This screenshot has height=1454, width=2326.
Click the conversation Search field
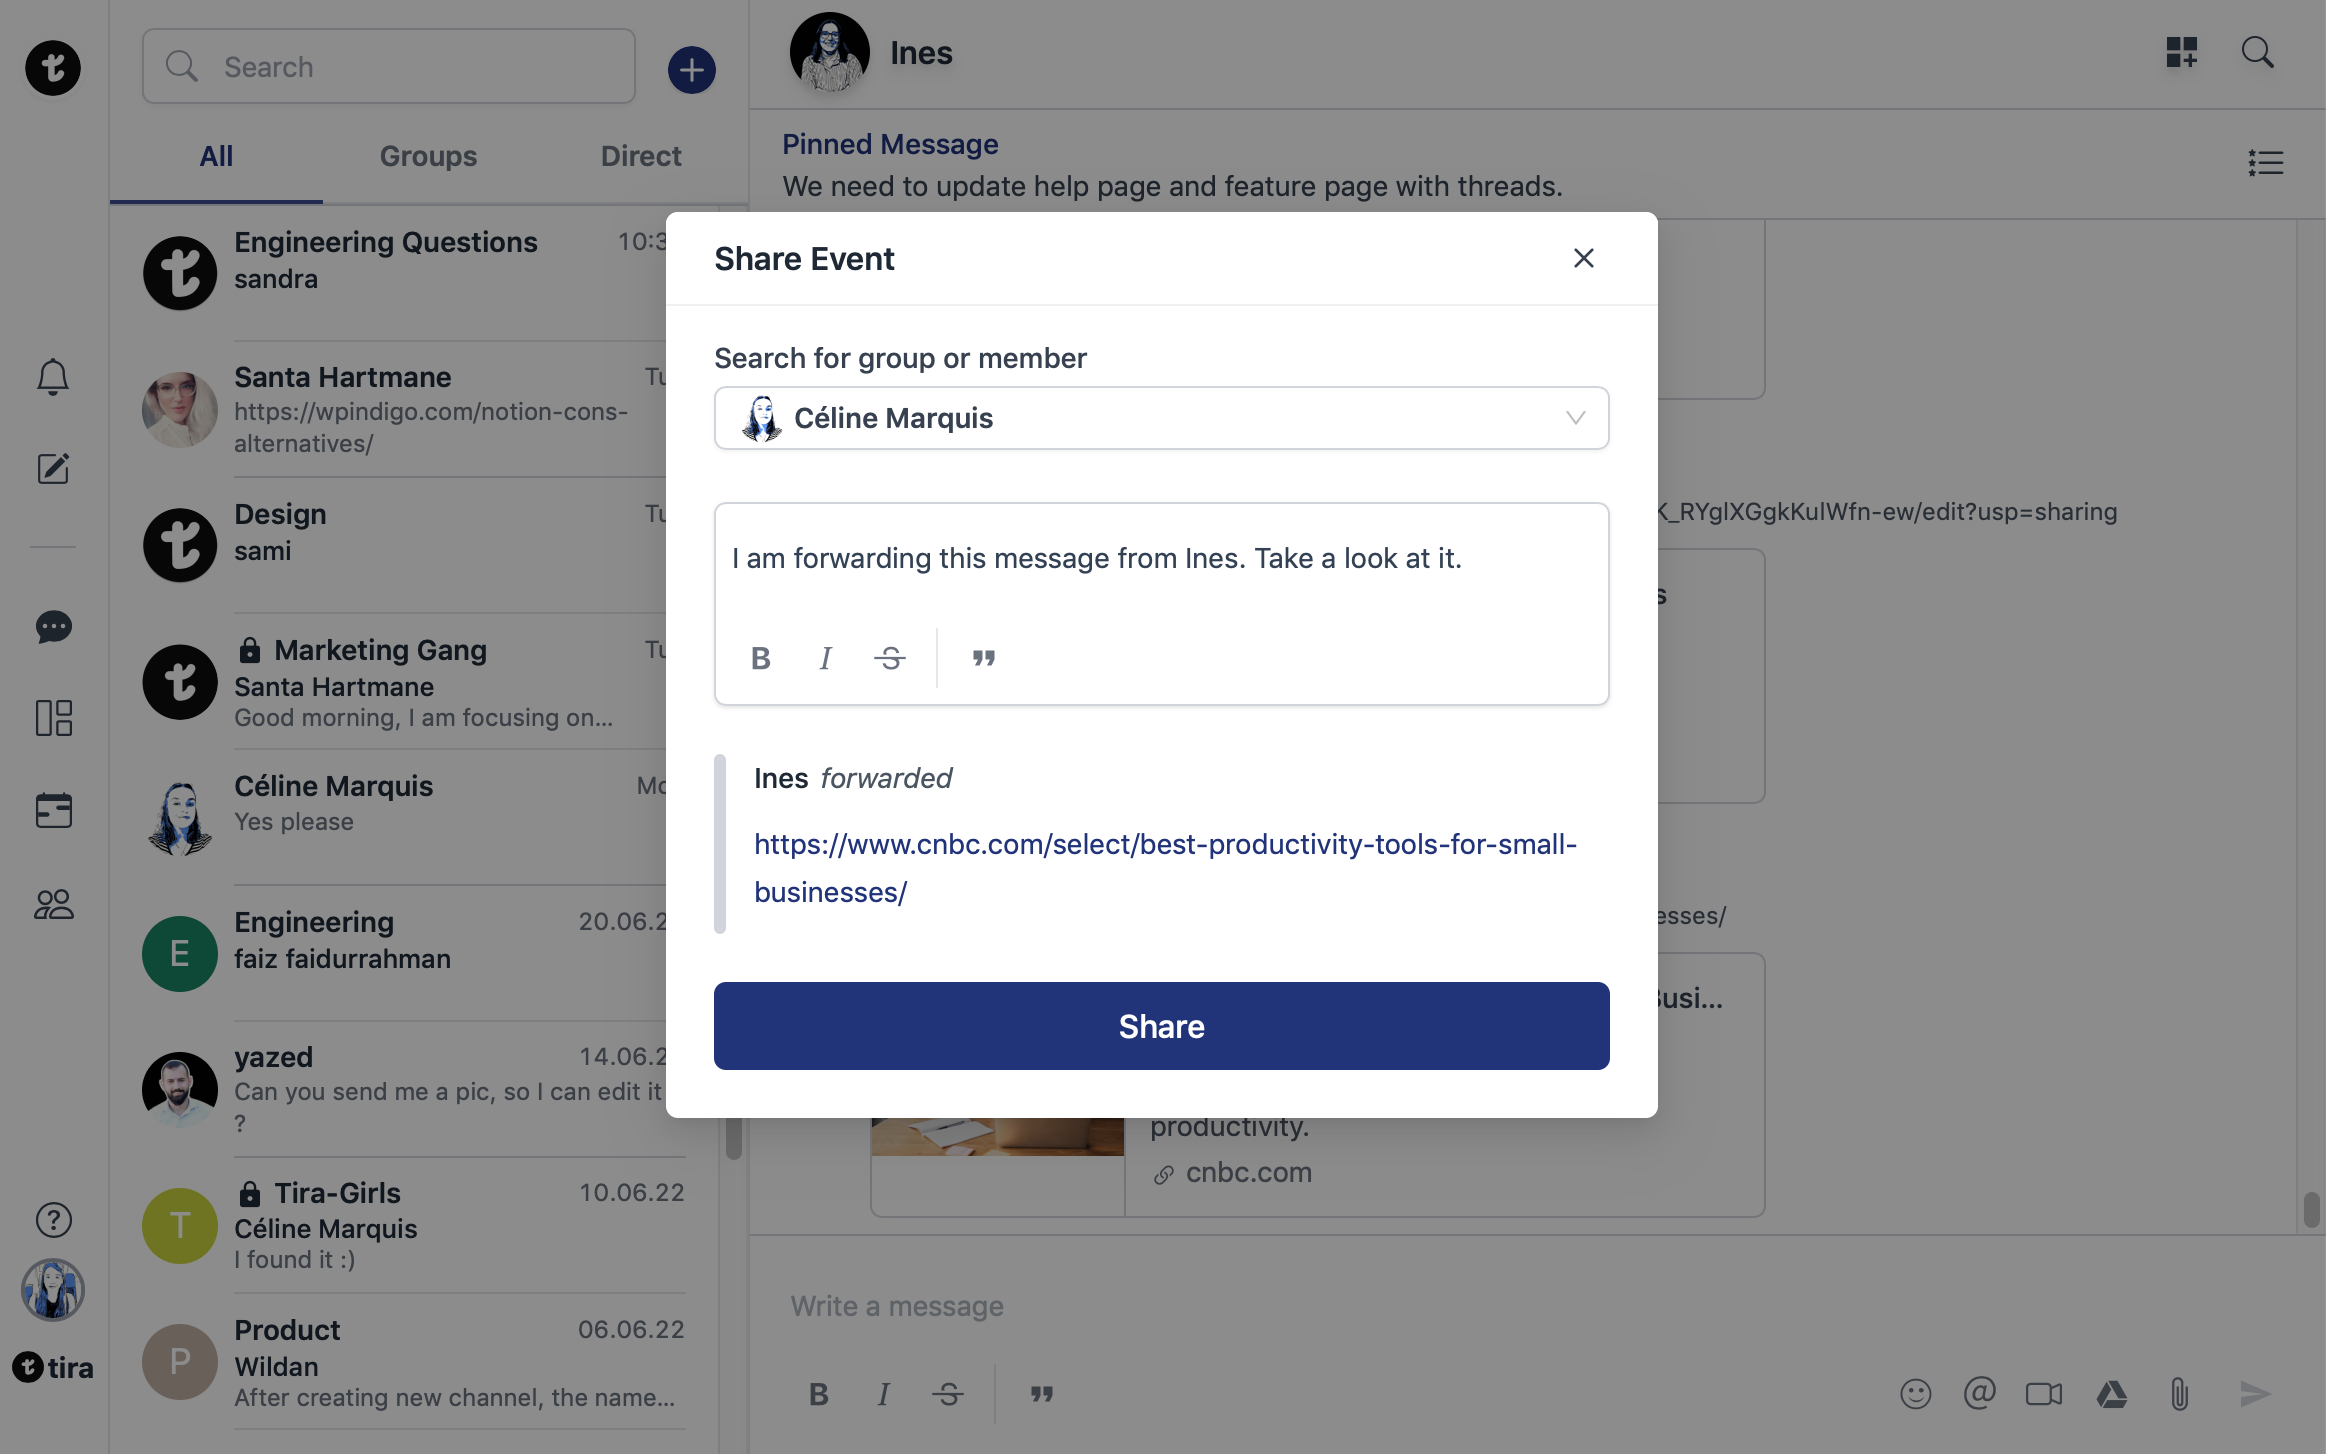[389, 67]
